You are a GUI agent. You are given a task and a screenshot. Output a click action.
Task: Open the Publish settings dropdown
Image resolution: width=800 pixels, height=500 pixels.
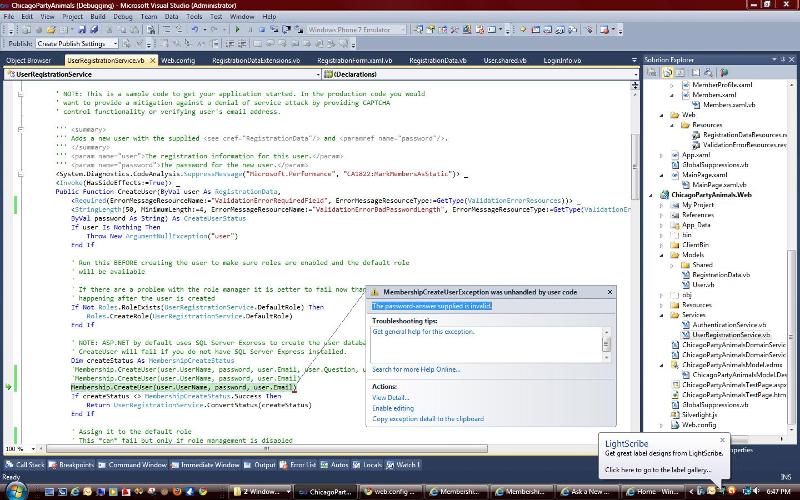click(x=115, y=44)
